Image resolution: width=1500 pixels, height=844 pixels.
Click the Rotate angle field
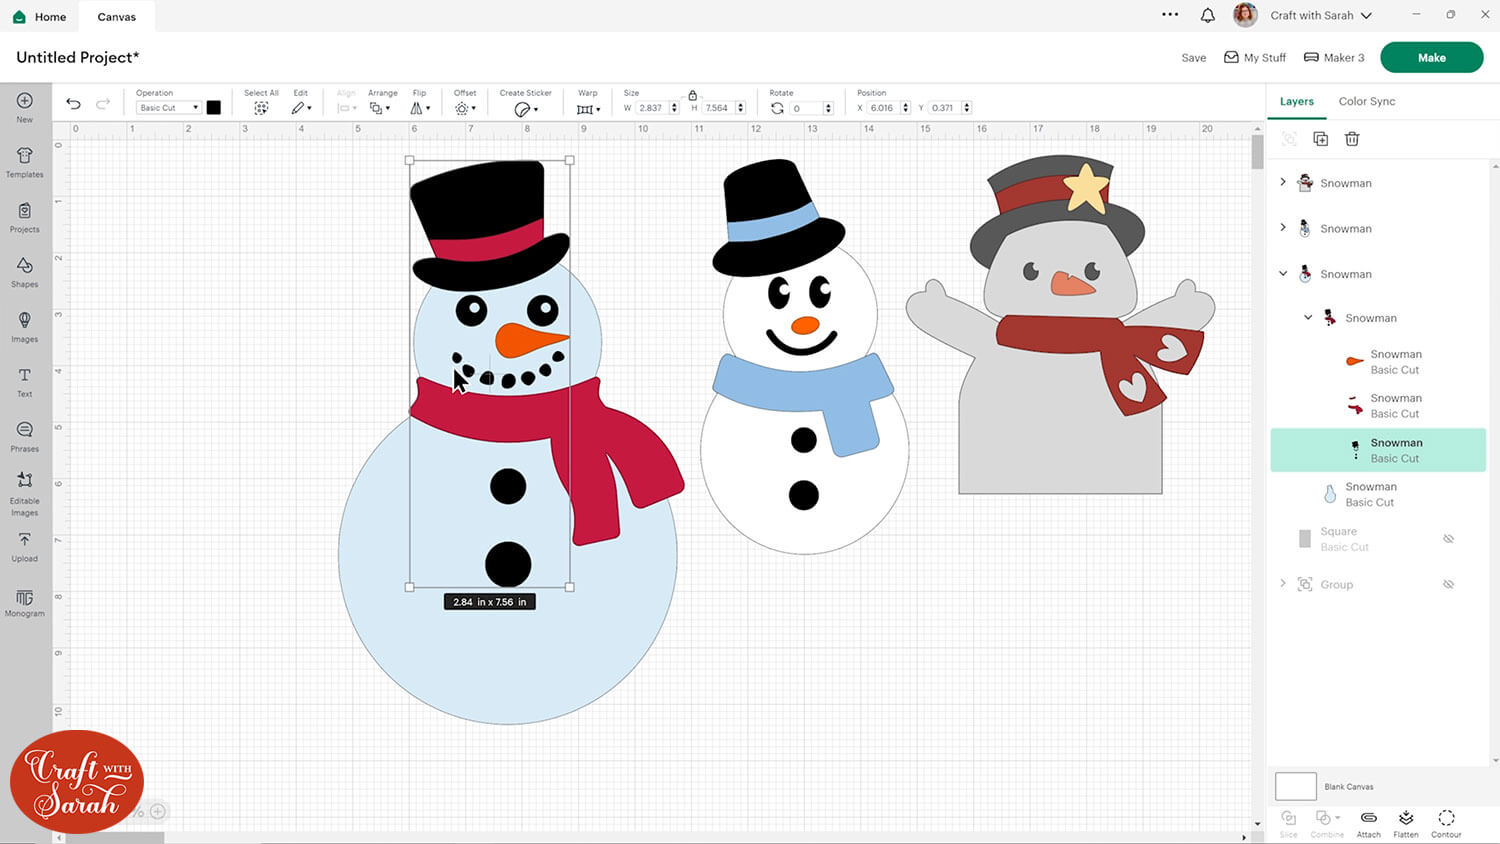pos(811,108)
